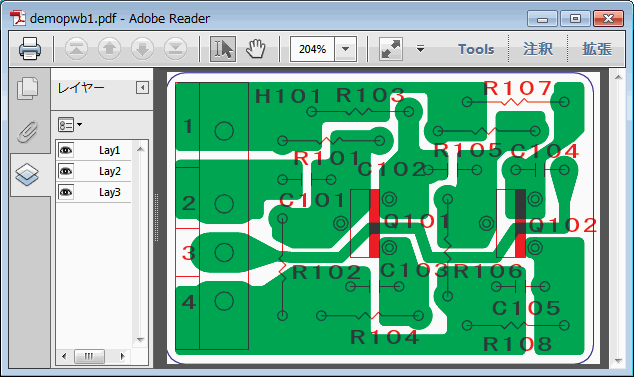Click the Q101 transistor label
Image resolution: width=634 pixels, height=377 pixels.
[x=416, y=221]
